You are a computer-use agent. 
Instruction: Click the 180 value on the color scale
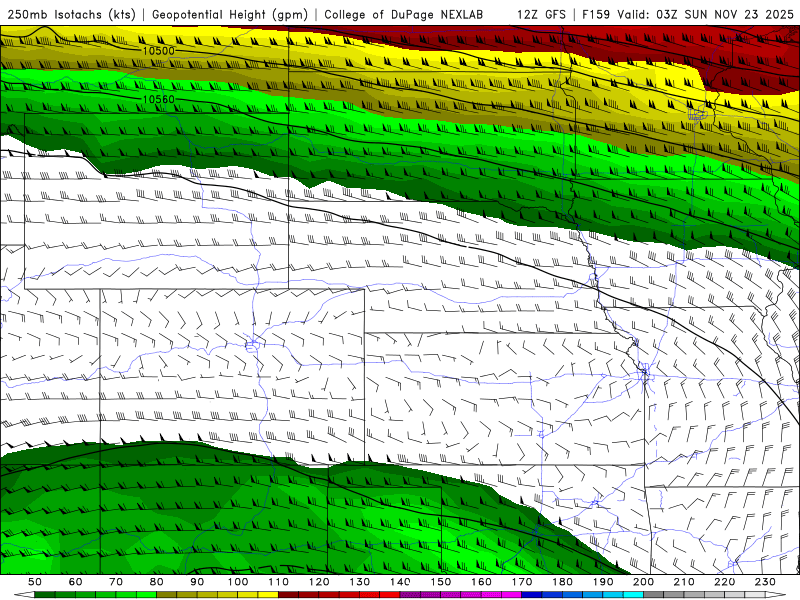click(x=562, y=582)
